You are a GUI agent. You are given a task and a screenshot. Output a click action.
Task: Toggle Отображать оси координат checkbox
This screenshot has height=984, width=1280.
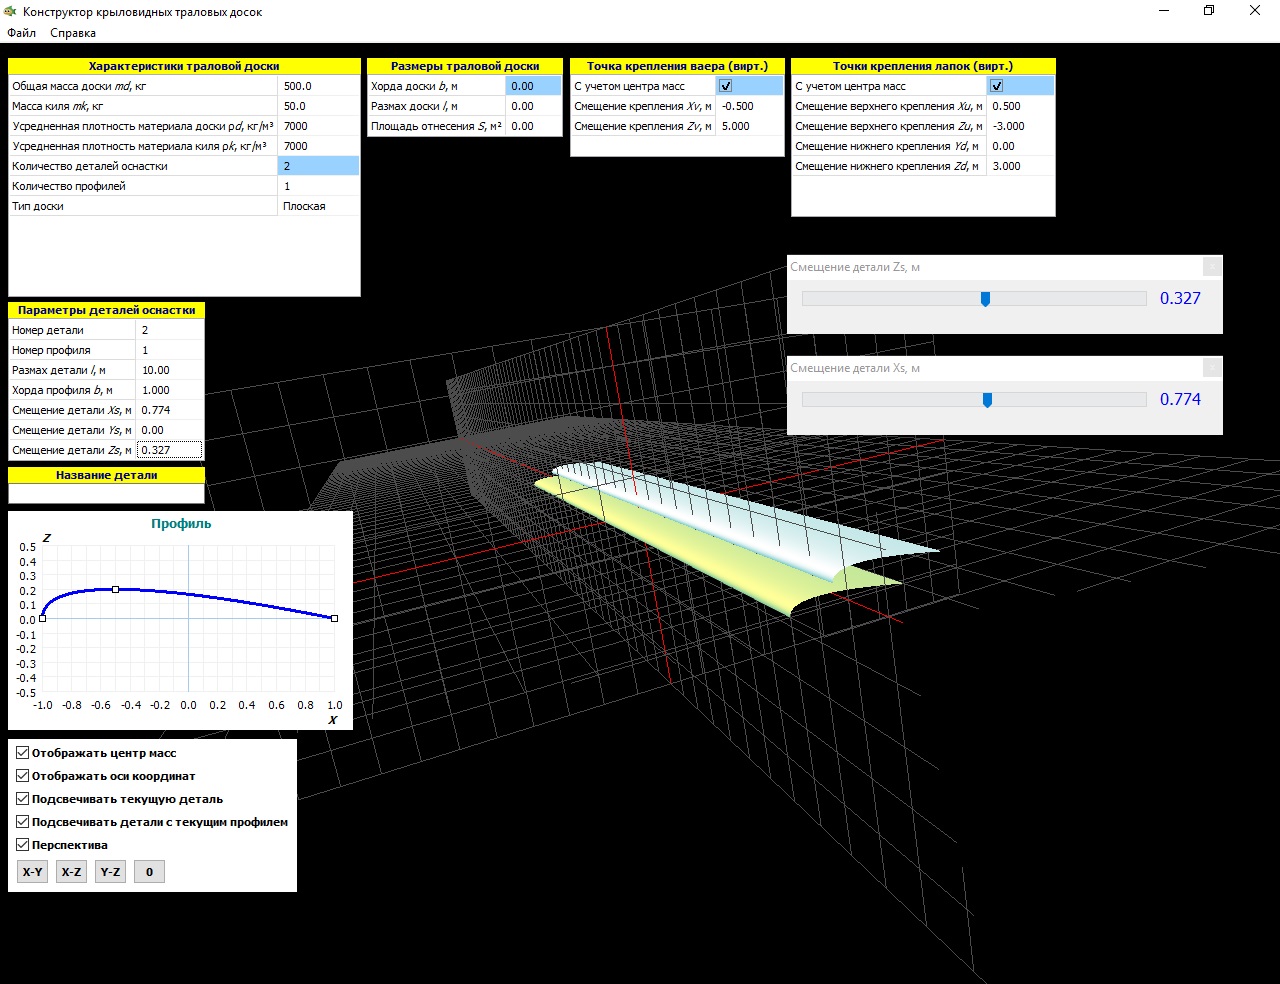[22, 776]
